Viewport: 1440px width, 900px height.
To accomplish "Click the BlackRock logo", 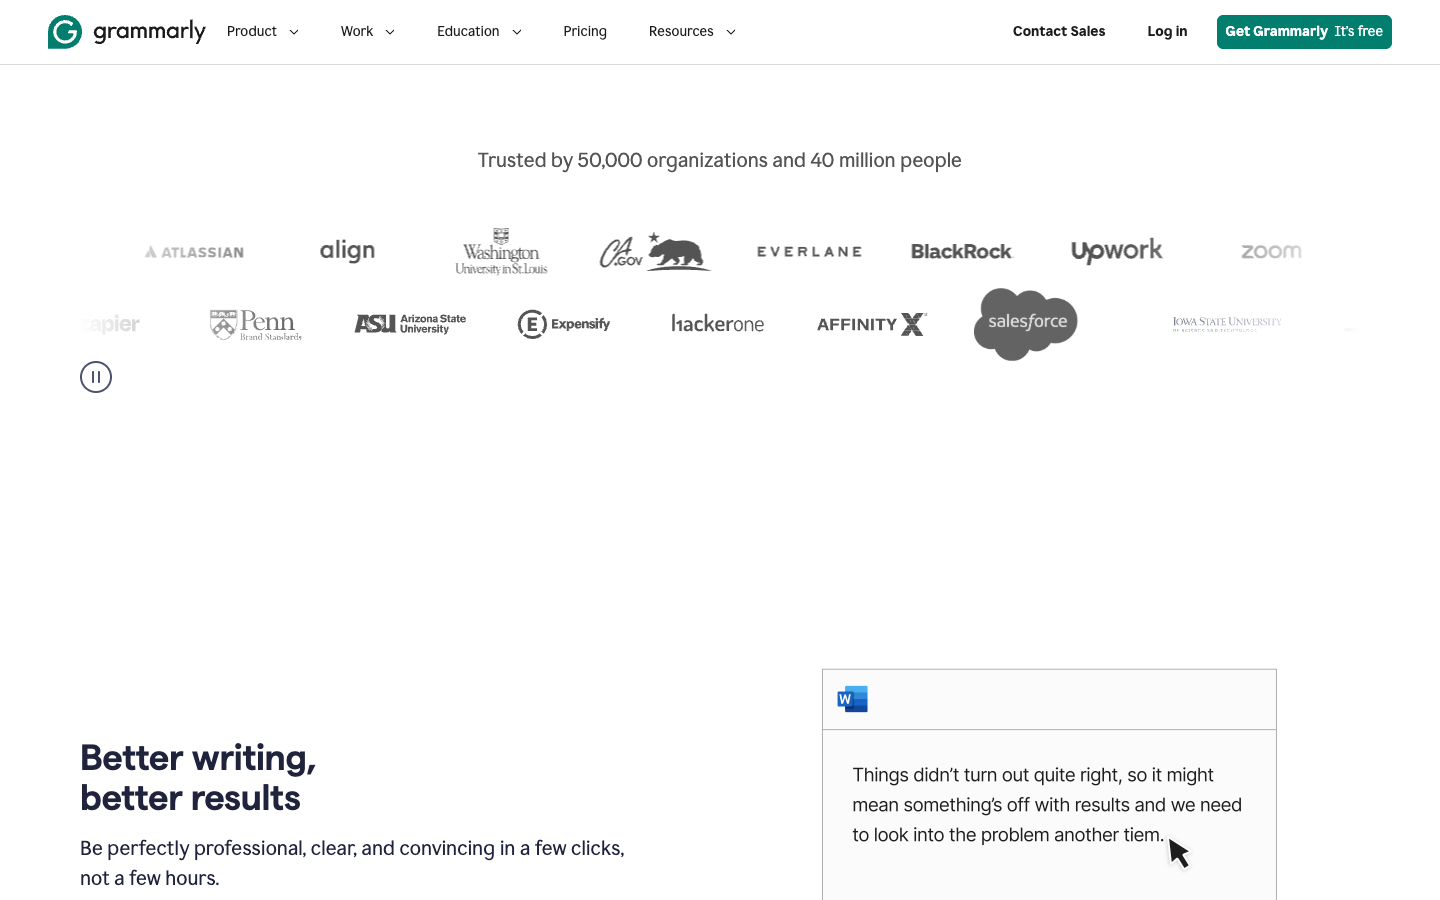I will (x=962, y=252).
